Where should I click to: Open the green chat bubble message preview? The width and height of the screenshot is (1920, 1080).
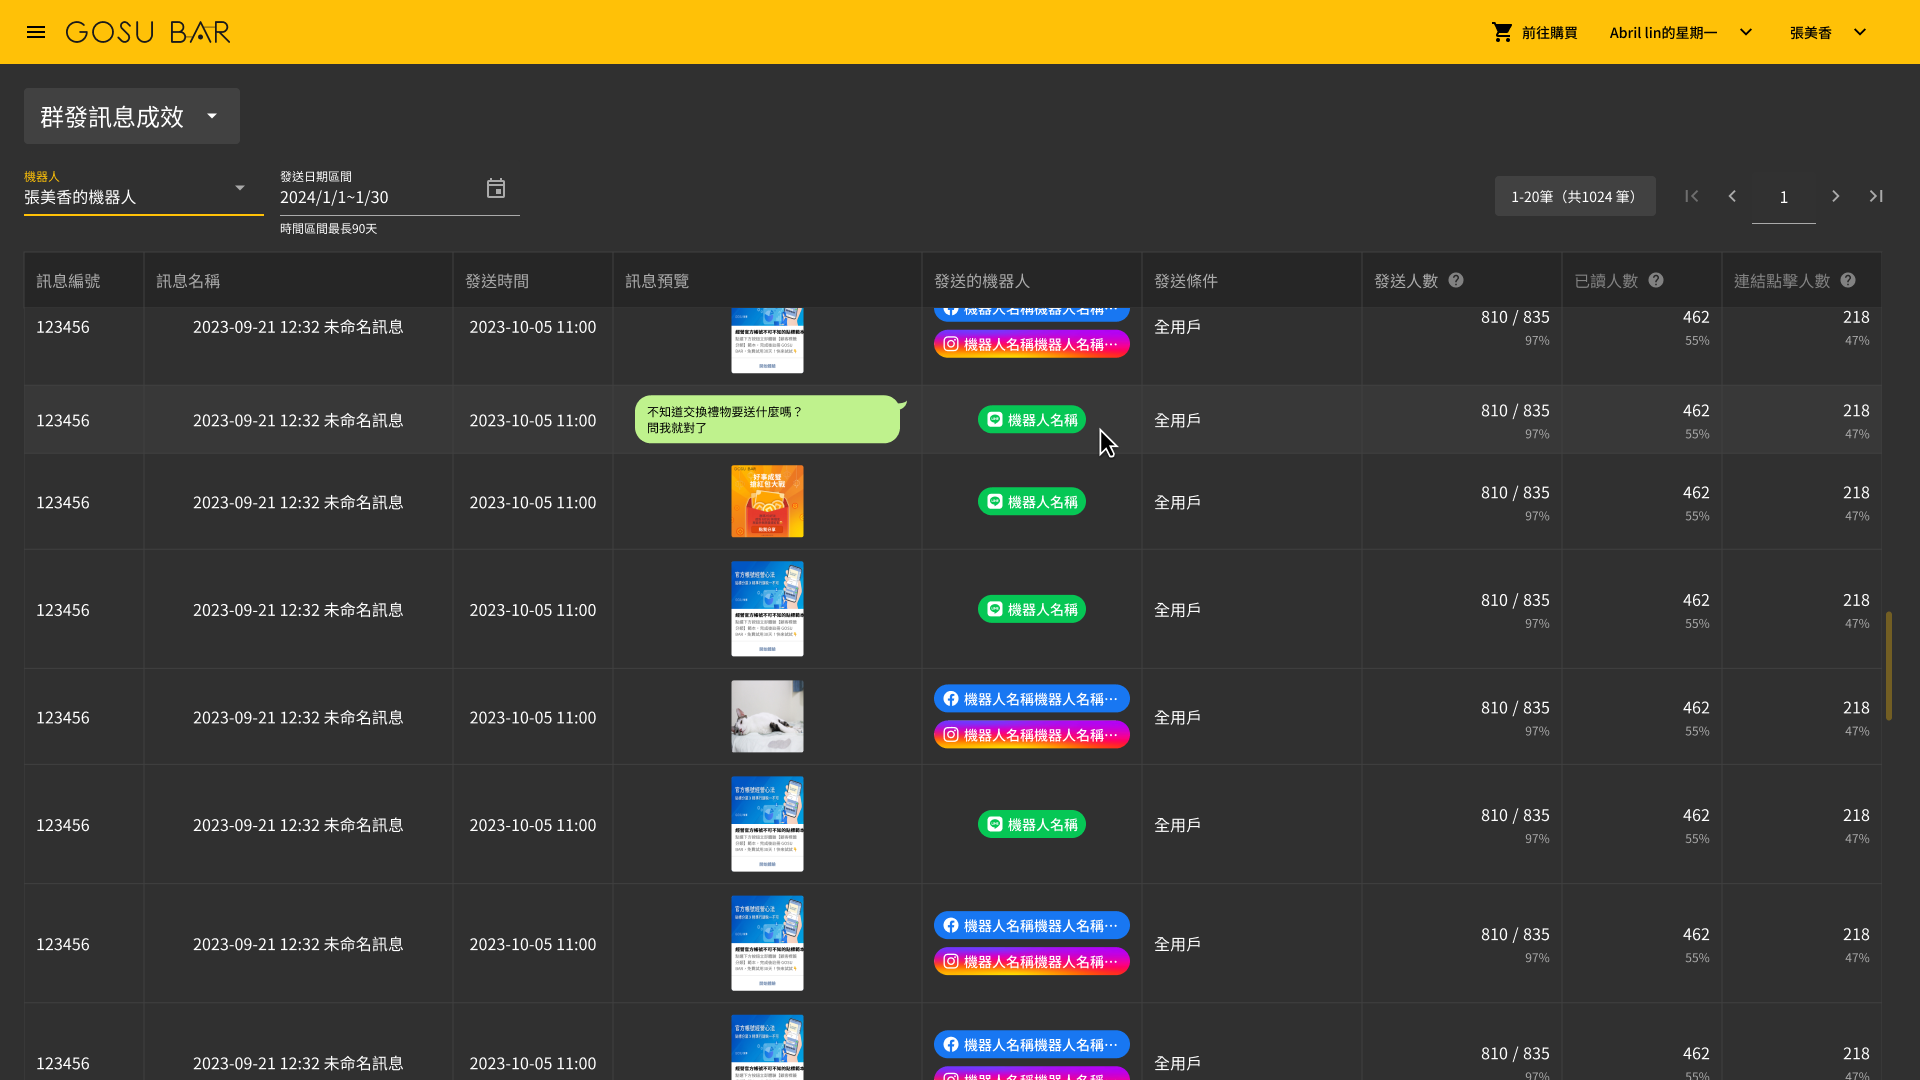tap(768, 419)
